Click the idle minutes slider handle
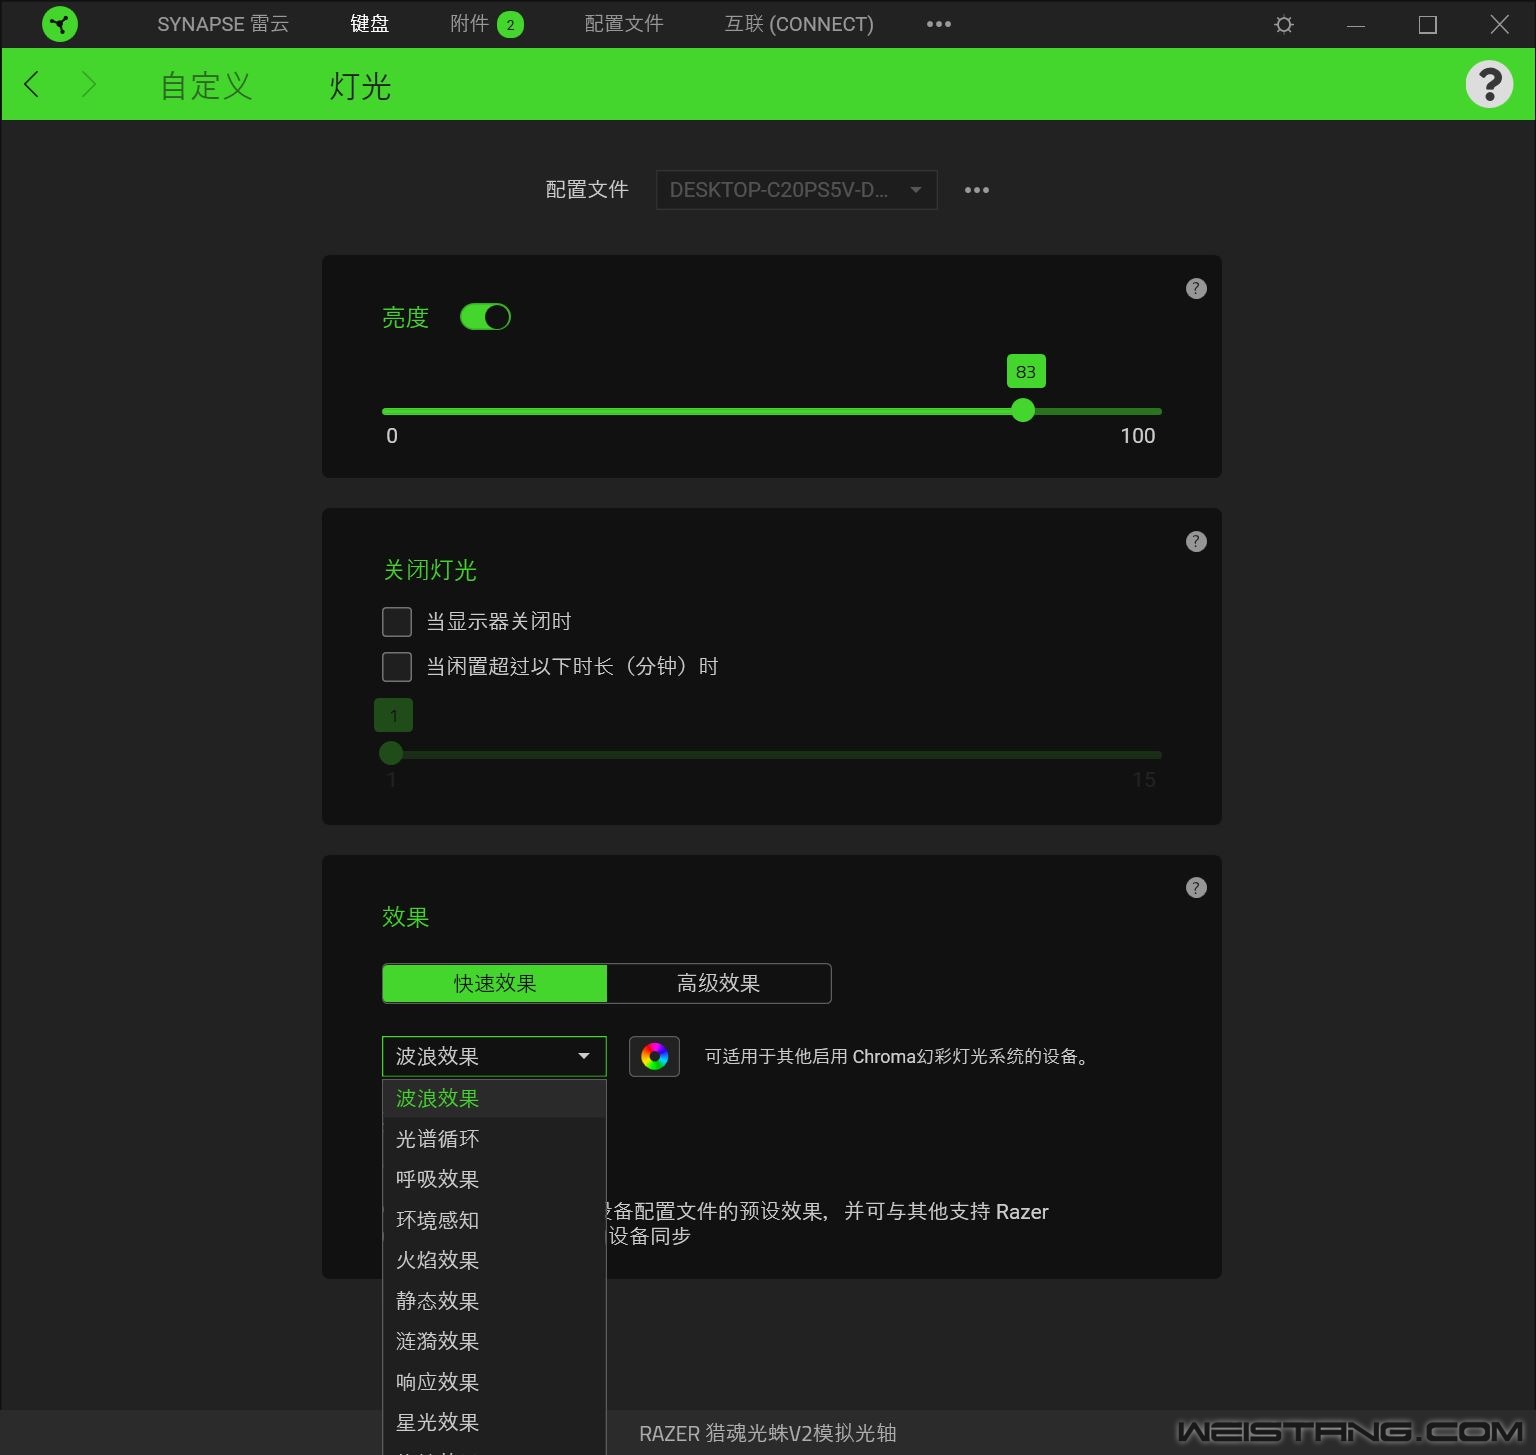The width and height of the screenshot is (1536, 1455). (391, 753)
